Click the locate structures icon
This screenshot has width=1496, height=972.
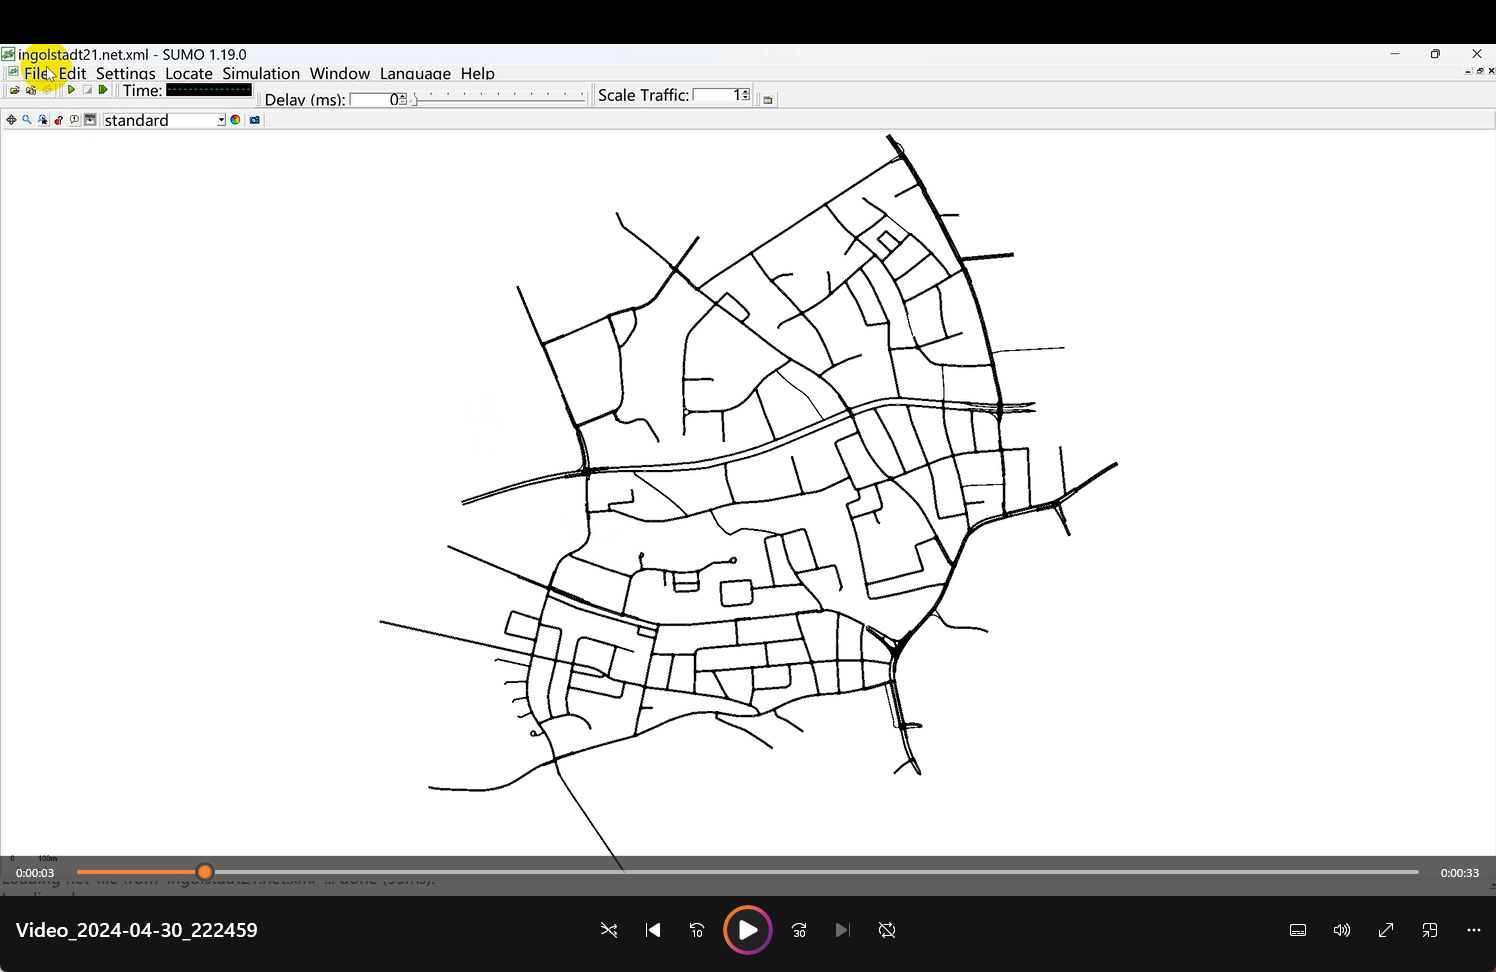tap(43, 120)
